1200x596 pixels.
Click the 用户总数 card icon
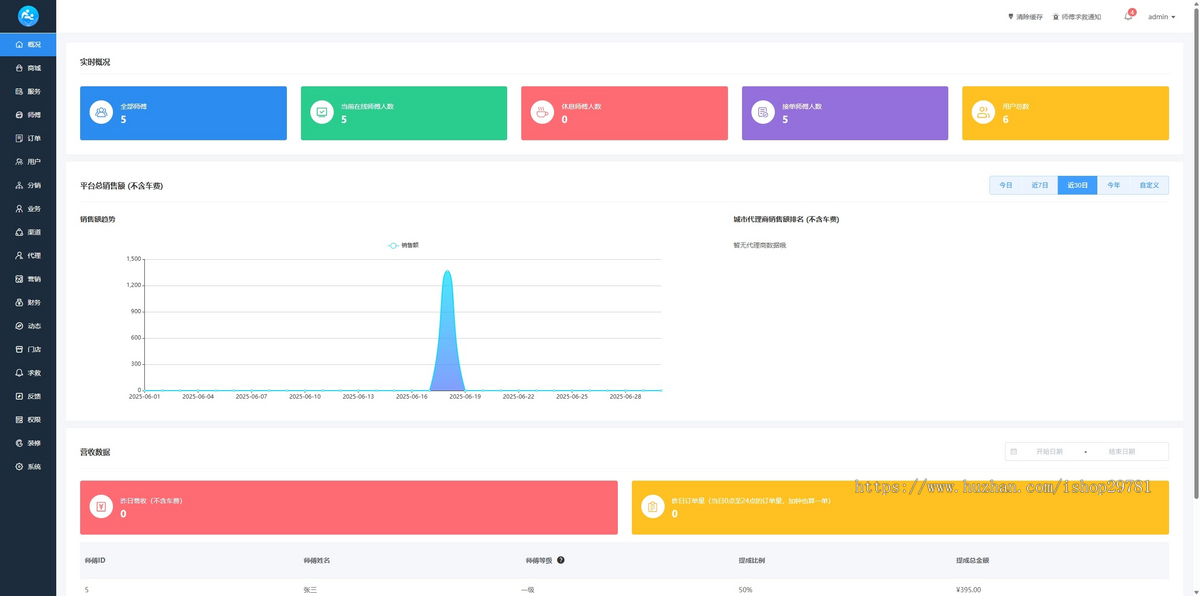coord(983,113)
